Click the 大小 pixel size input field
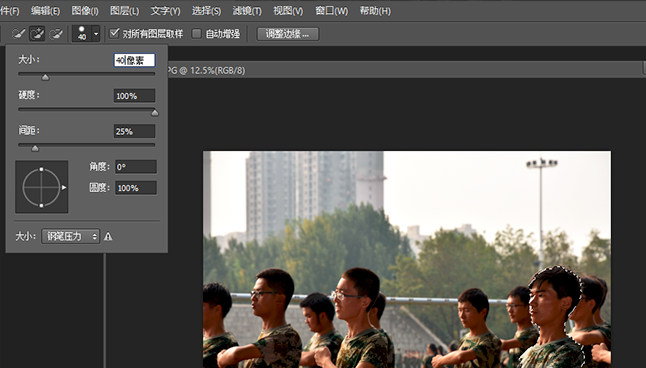 pos(134,60)
